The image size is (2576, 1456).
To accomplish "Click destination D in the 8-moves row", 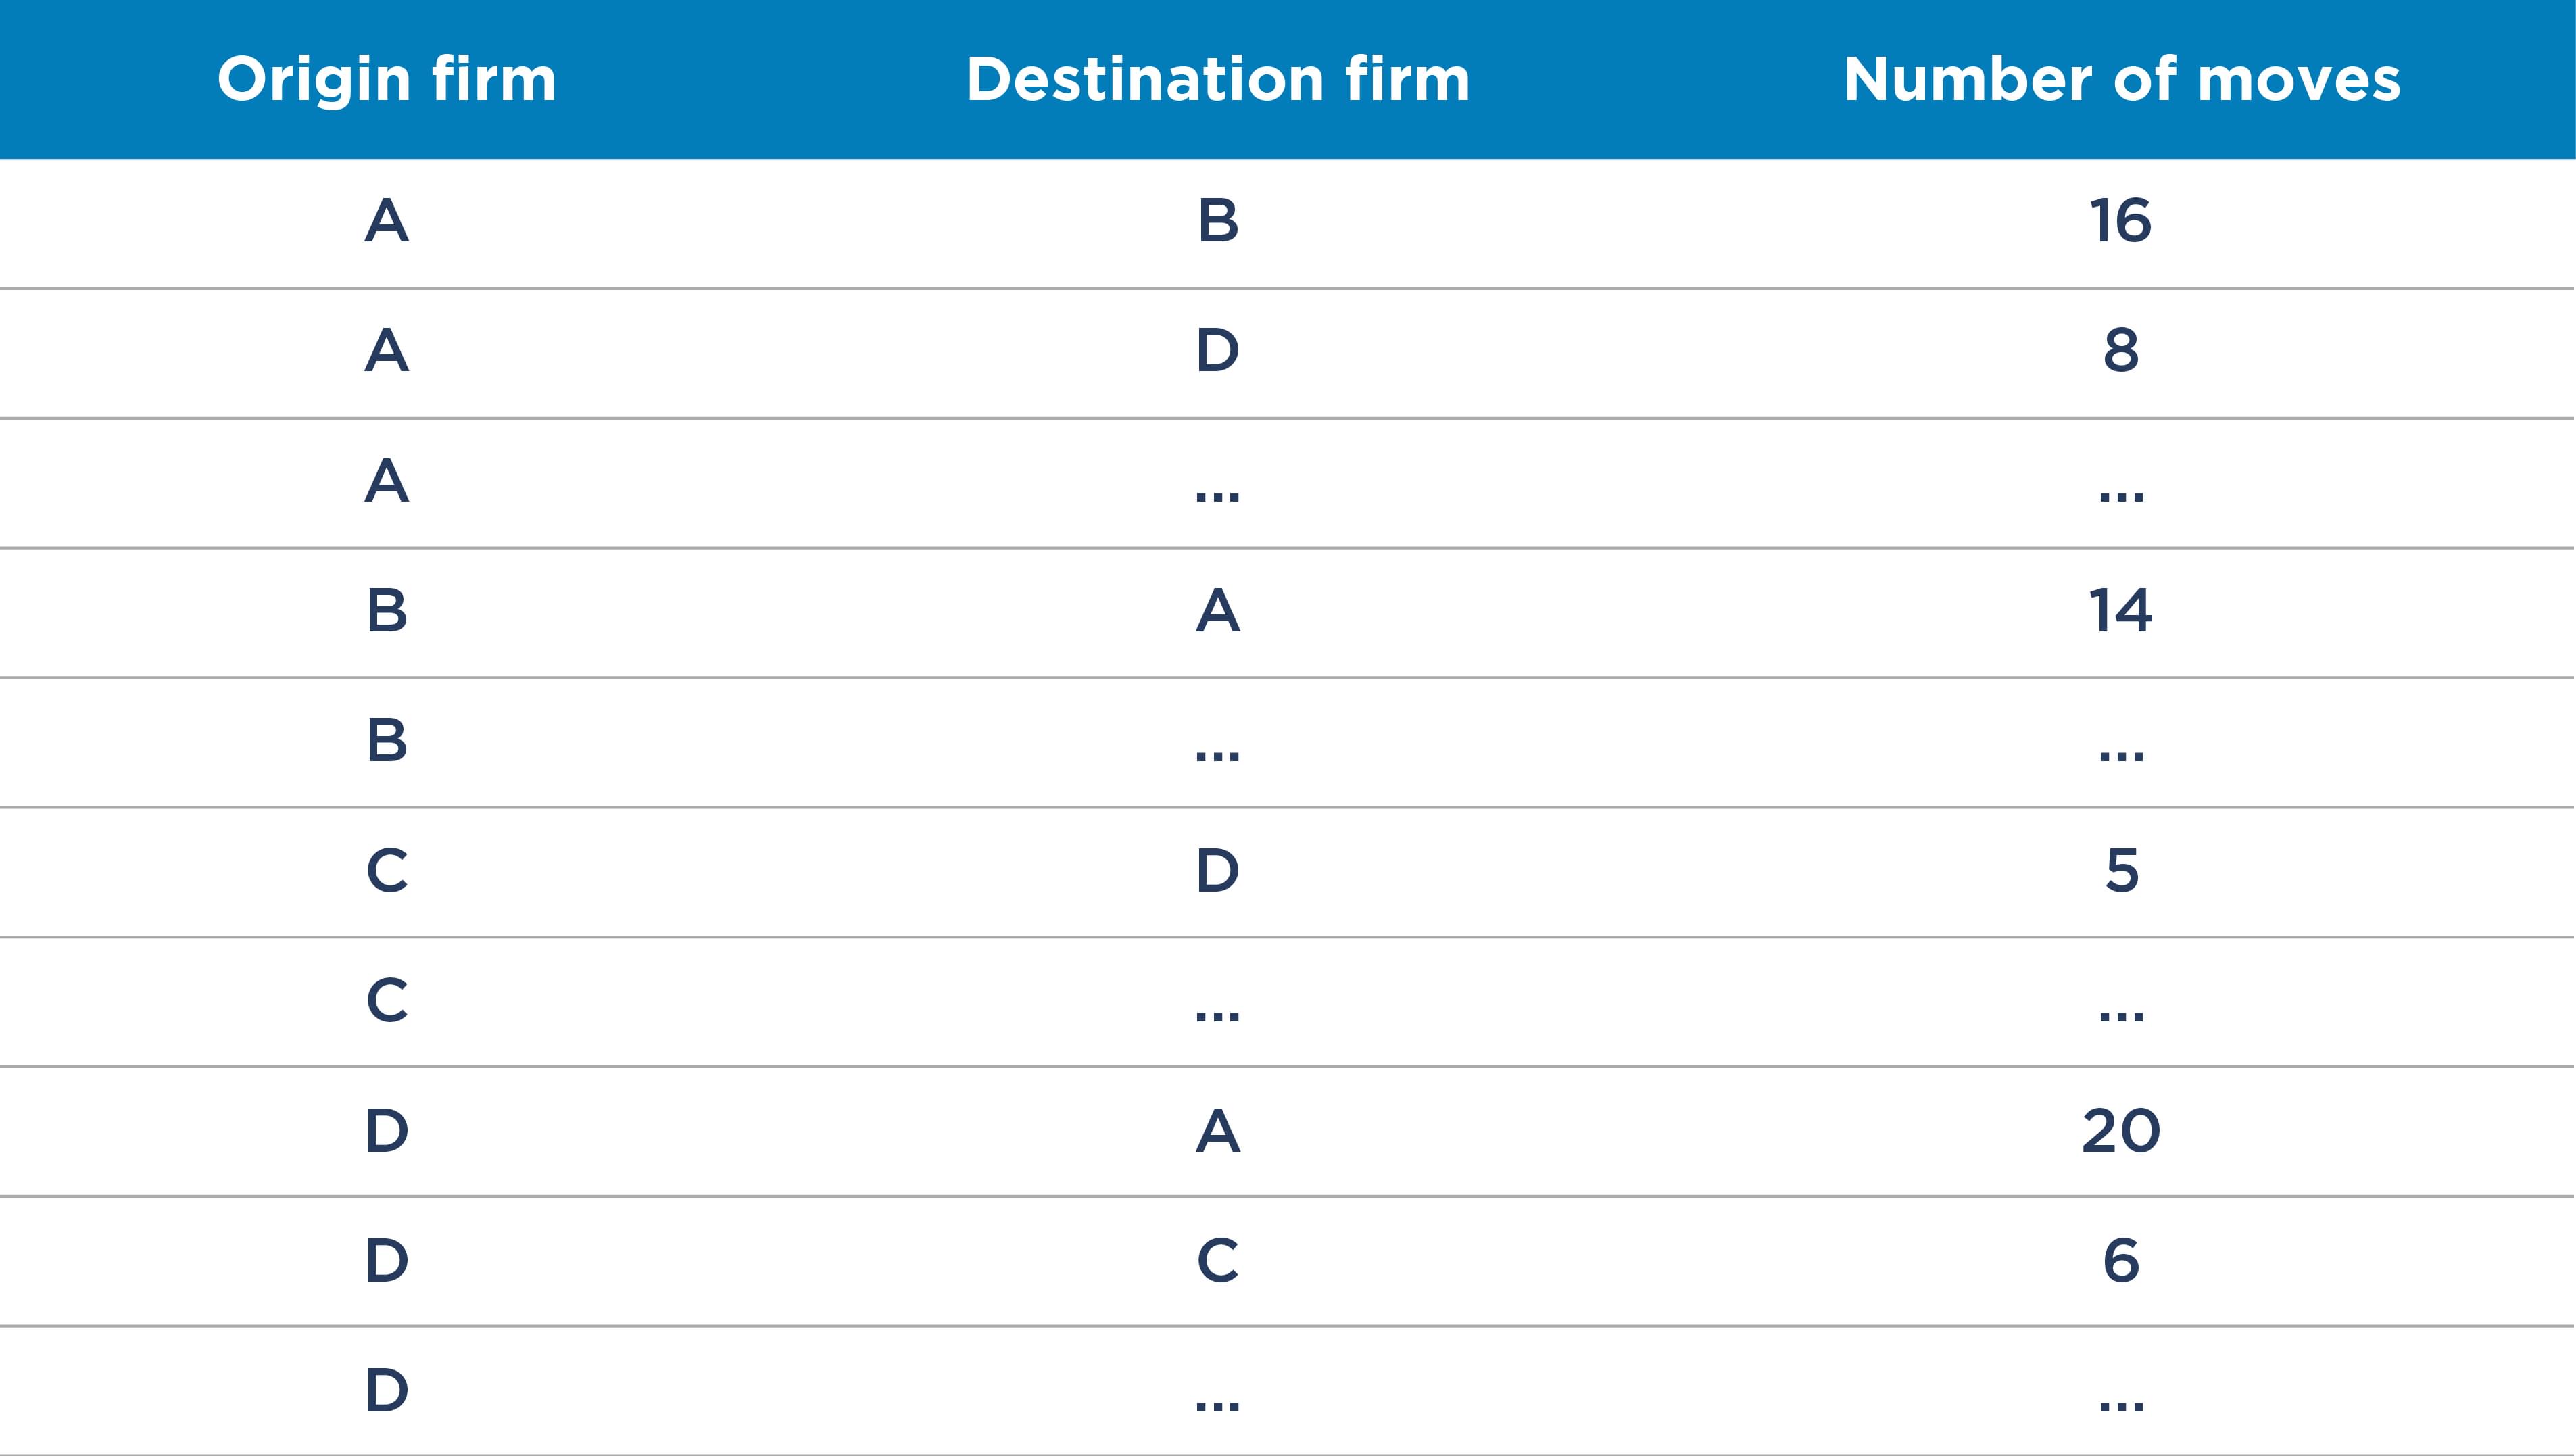I will click(x=1218, y=351).
